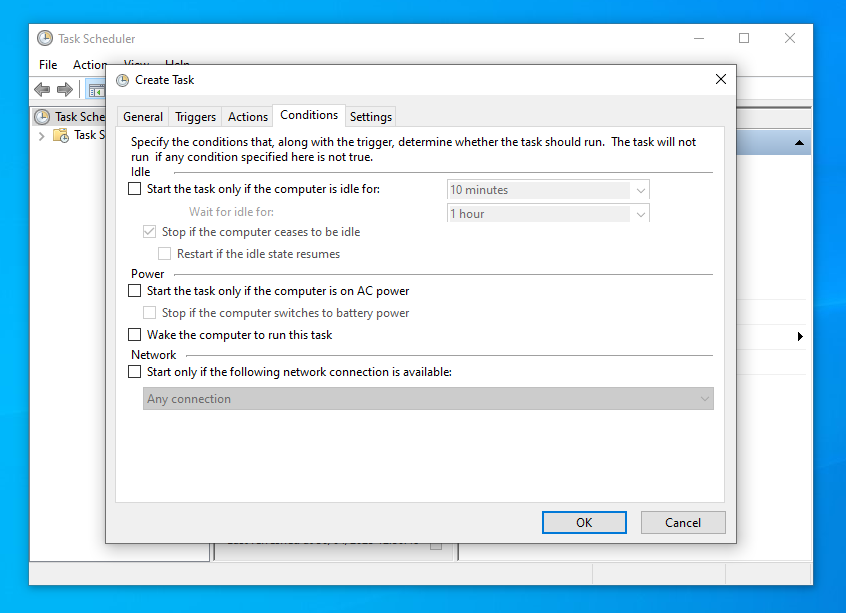Image resolution: width=846 pixels, height=613 pixels.
Task: Select the Task Scheduler clock icon in the tree
Action: 42,116
